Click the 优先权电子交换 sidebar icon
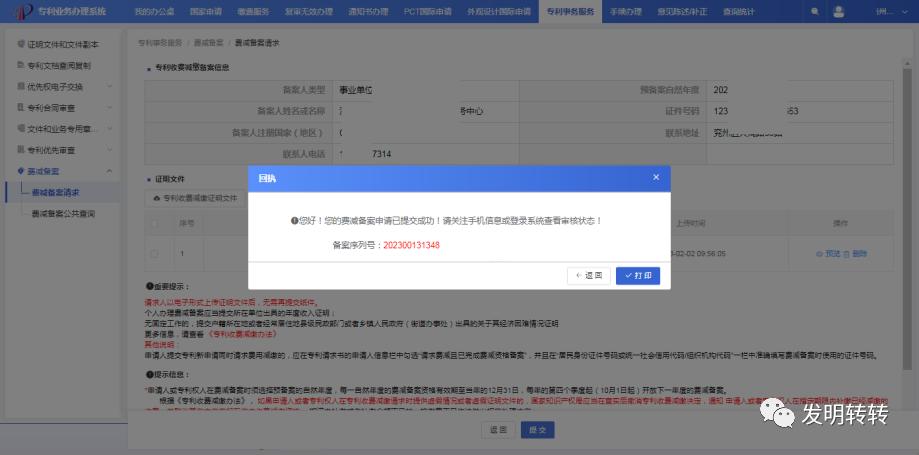 21,86
